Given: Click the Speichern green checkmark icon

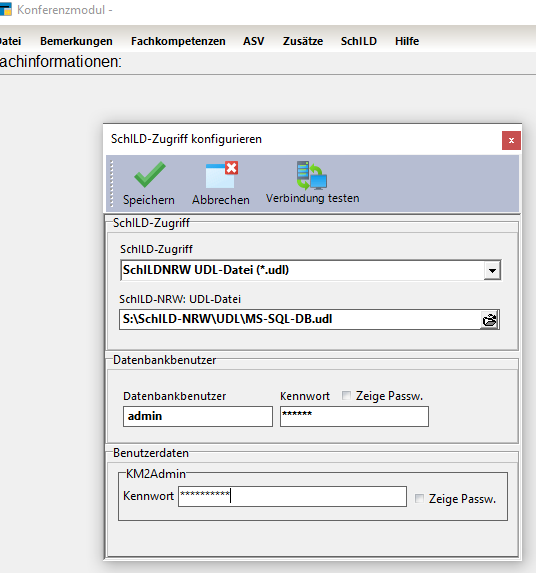Looking at the screenshot, I should pos(149,174).
